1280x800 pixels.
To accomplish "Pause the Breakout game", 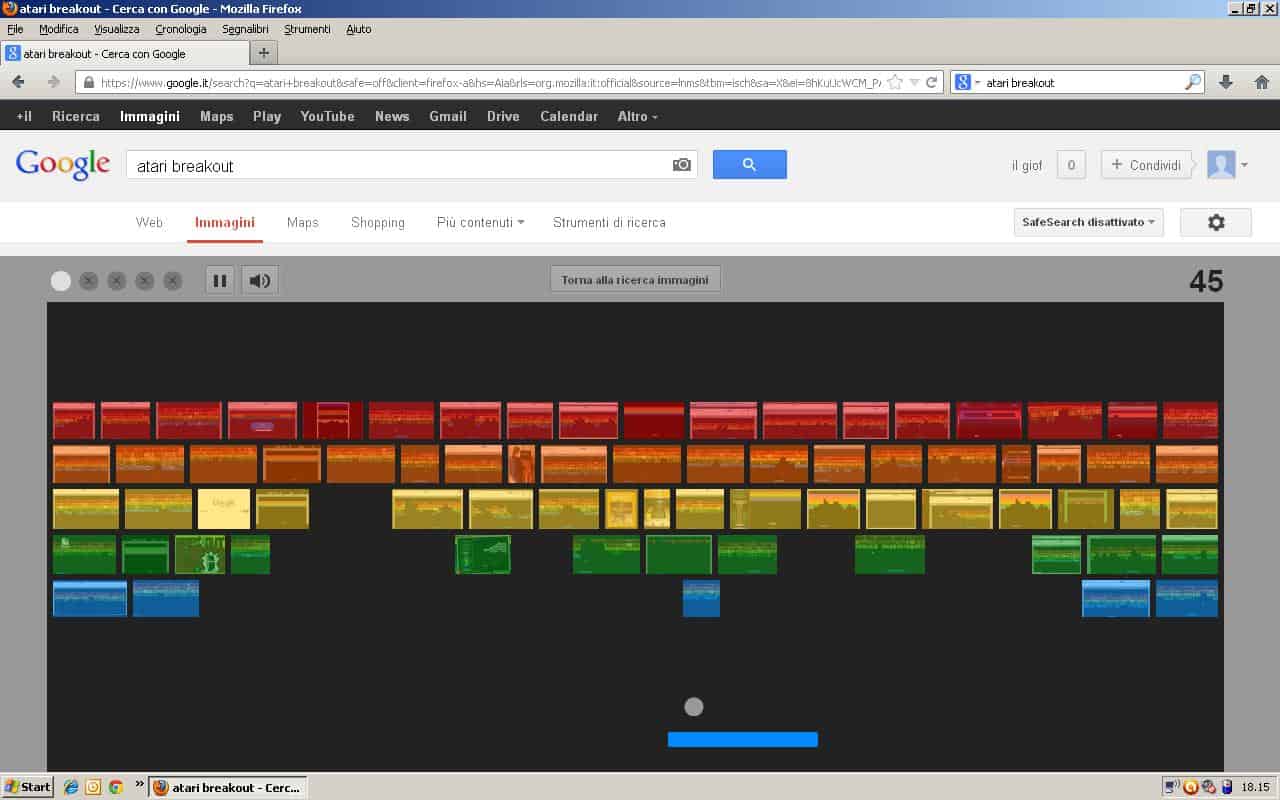I will click(x=220, y=281).
